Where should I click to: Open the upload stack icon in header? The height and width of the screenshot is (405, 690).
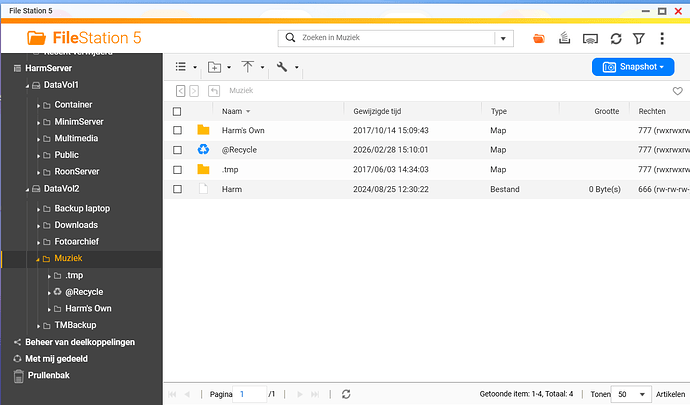coord(564,38)
